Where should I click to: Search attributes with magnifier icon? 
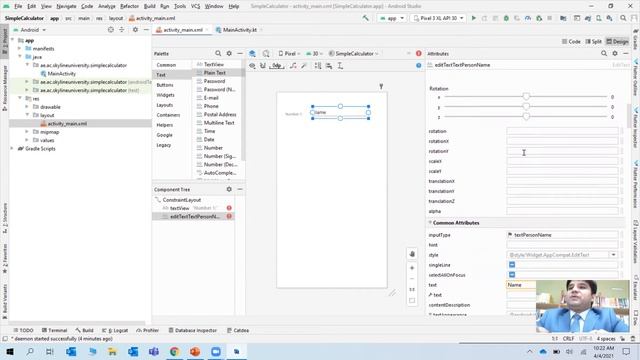pos(604,53)
